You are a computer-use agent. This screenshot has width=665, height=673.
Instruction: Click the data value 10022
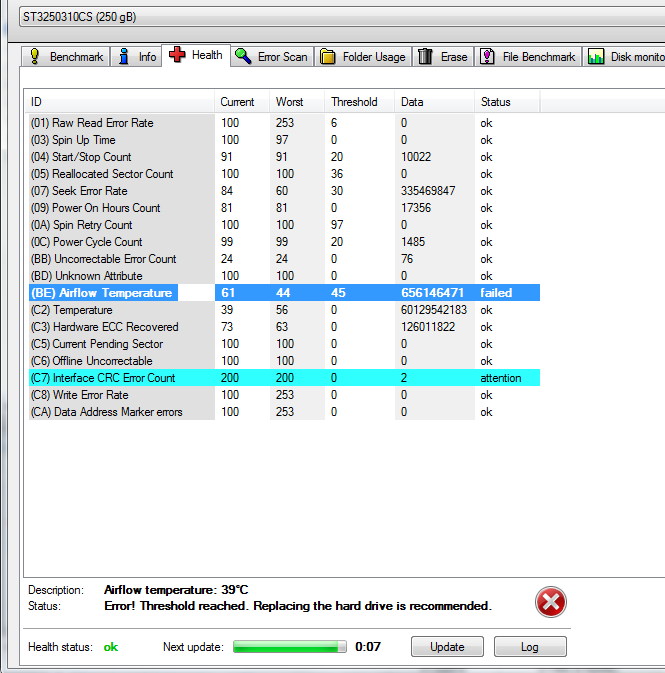(x=416, y=157)
